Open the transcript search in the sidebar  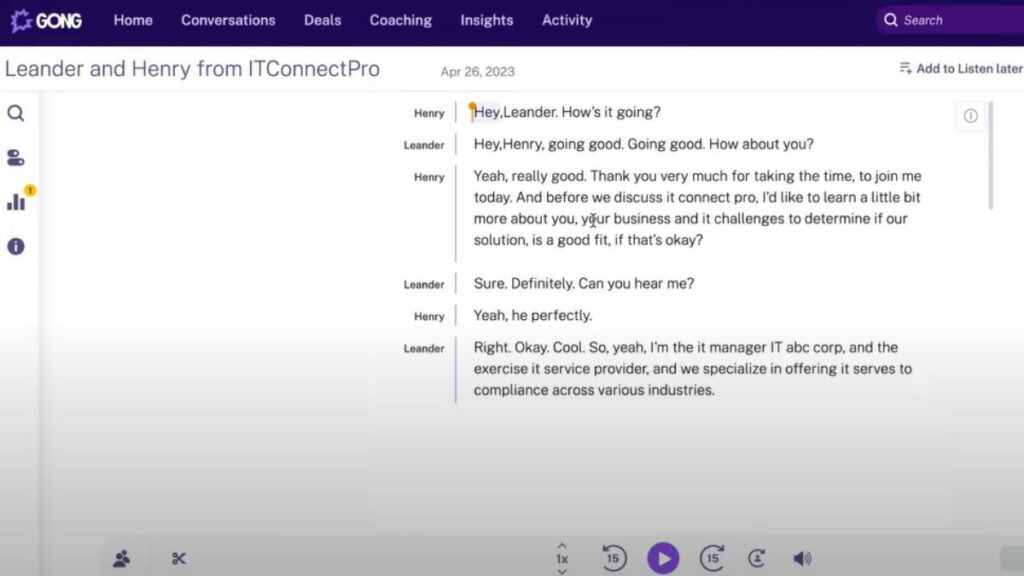click(16, 113)
